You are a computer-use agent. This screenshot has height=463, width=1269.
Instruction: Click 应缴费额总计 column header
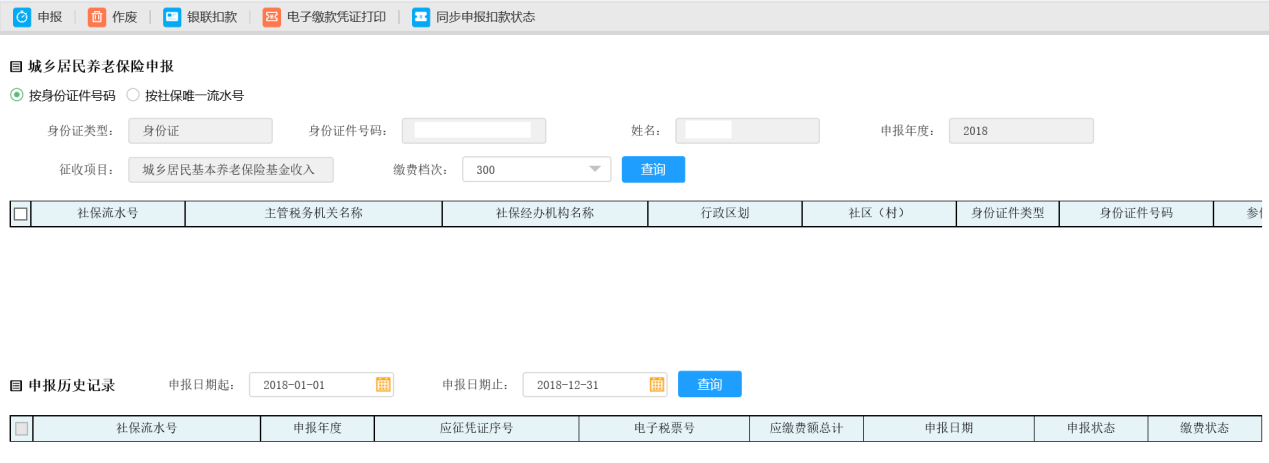(x=806, y=428)
